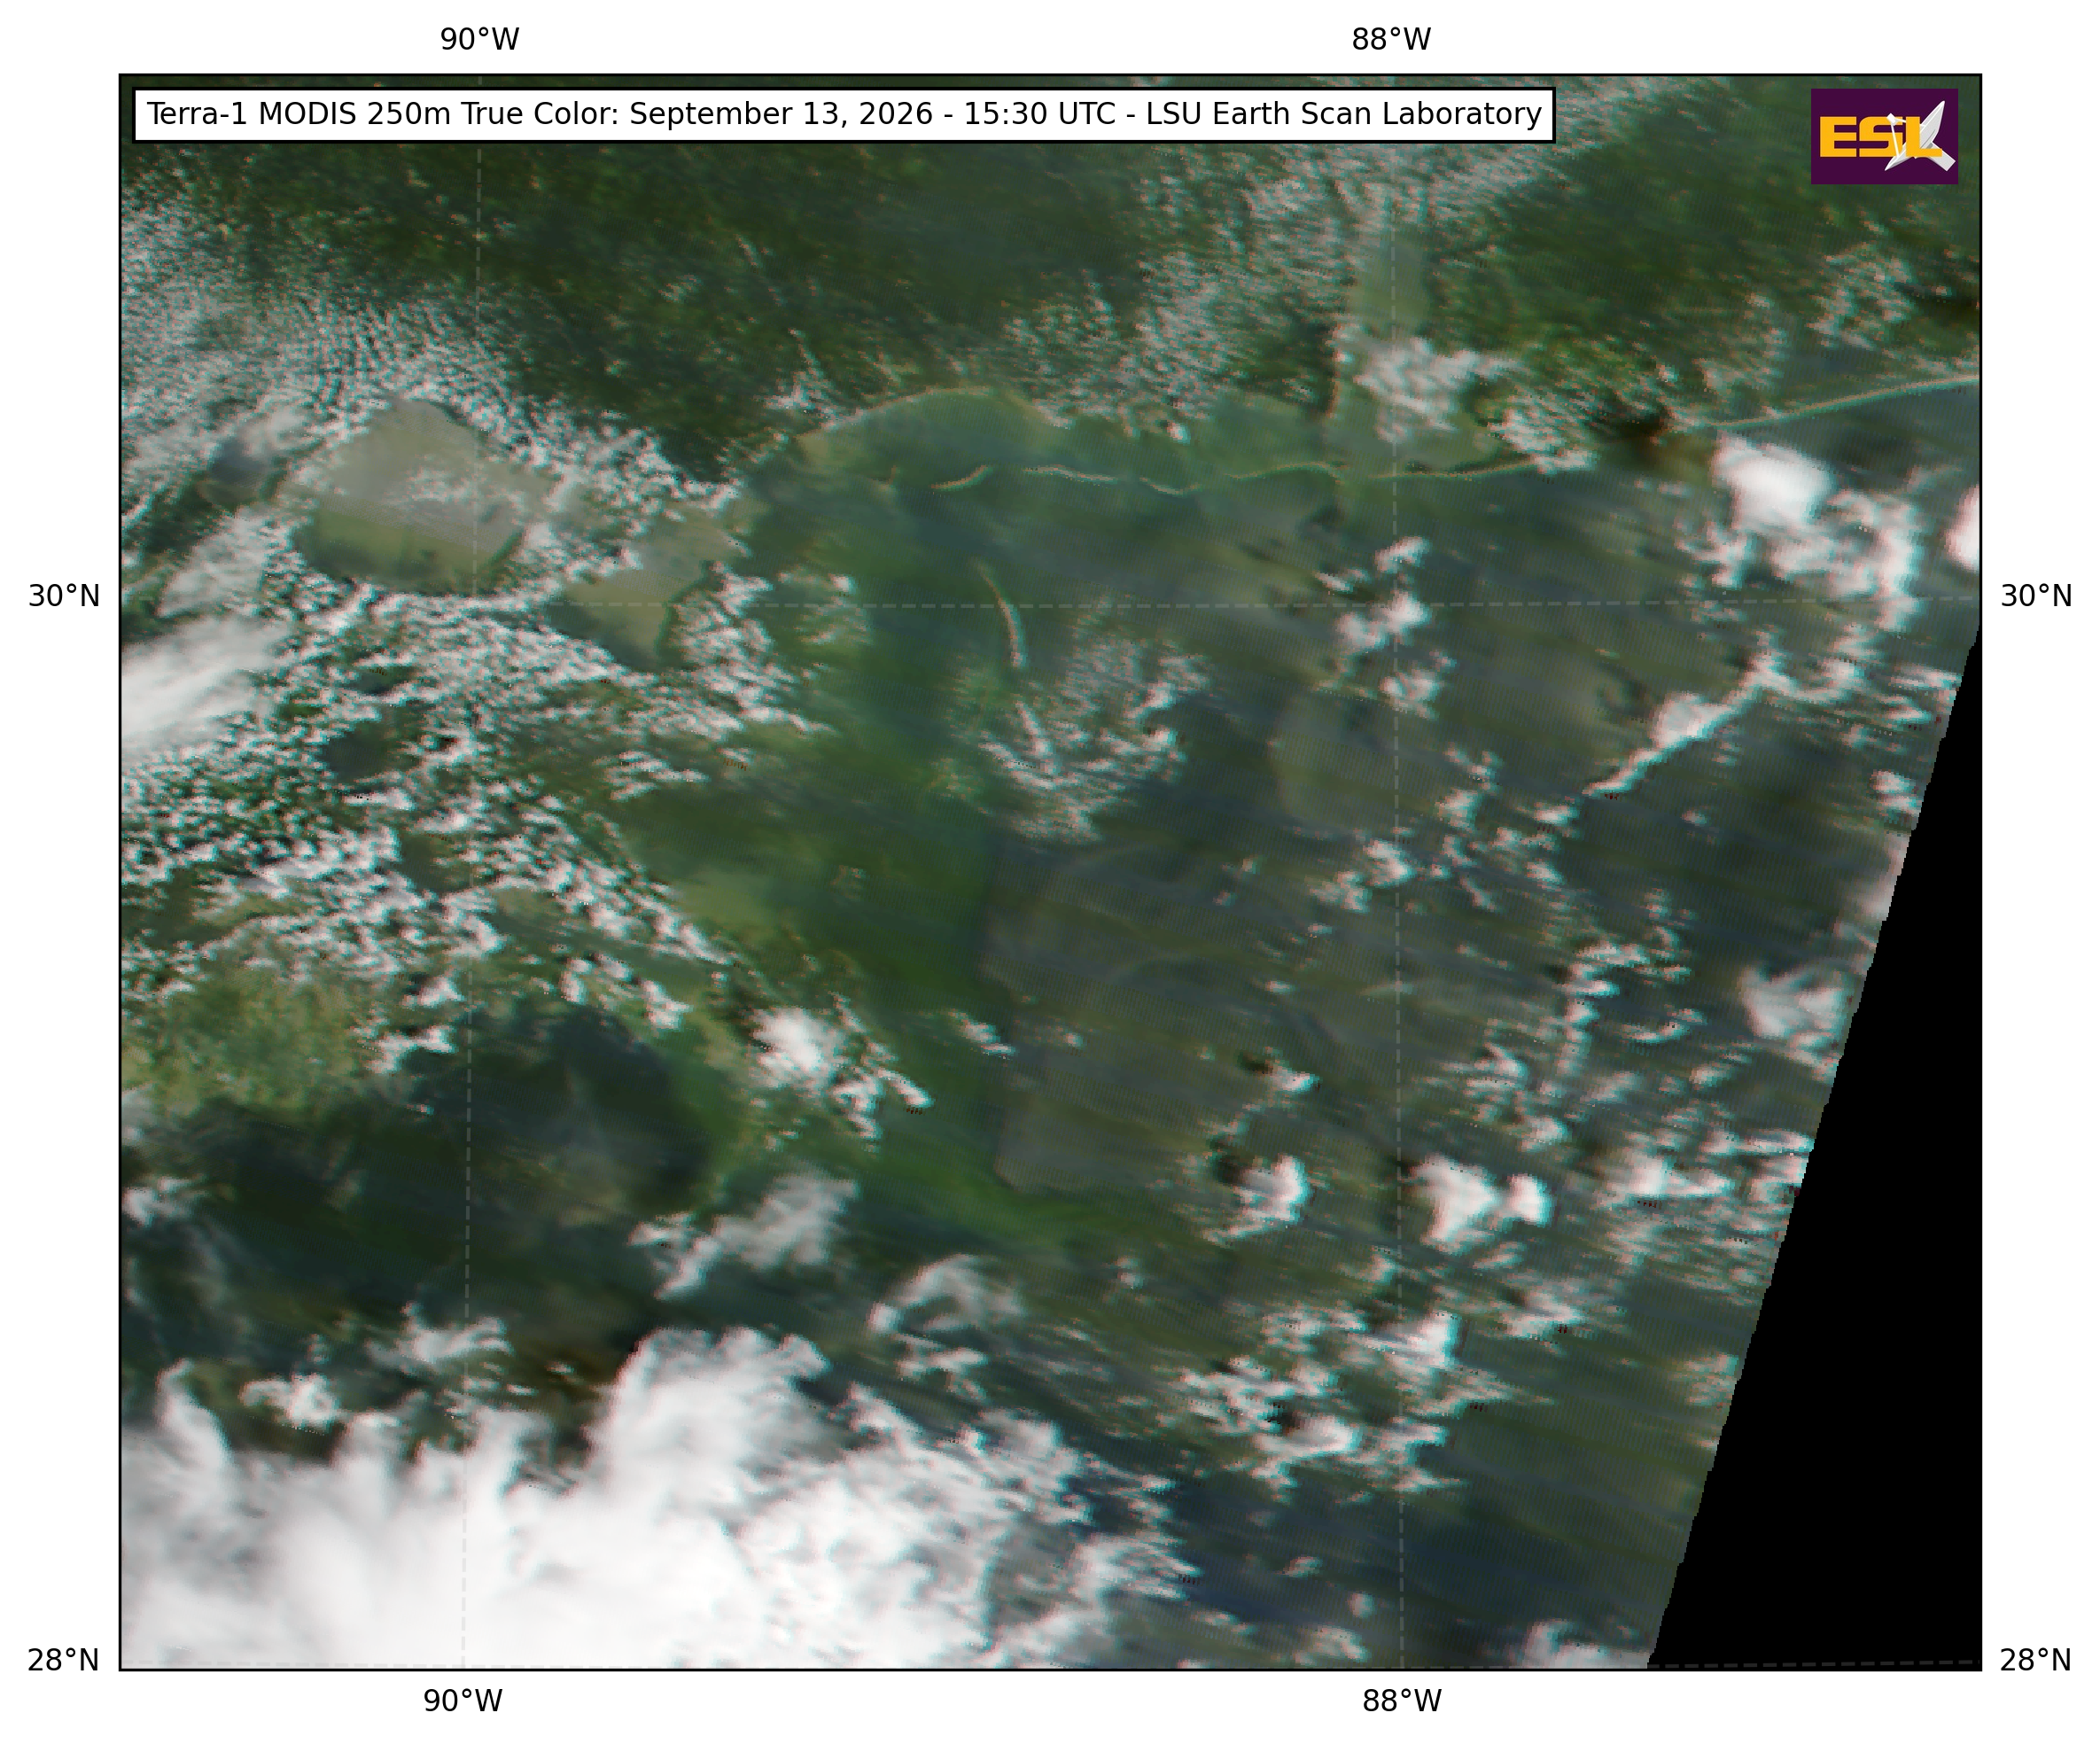This screenshot has height=1744, width=2100.
Task: Click the top 90°W longitude label
Action: coord(480,40)
